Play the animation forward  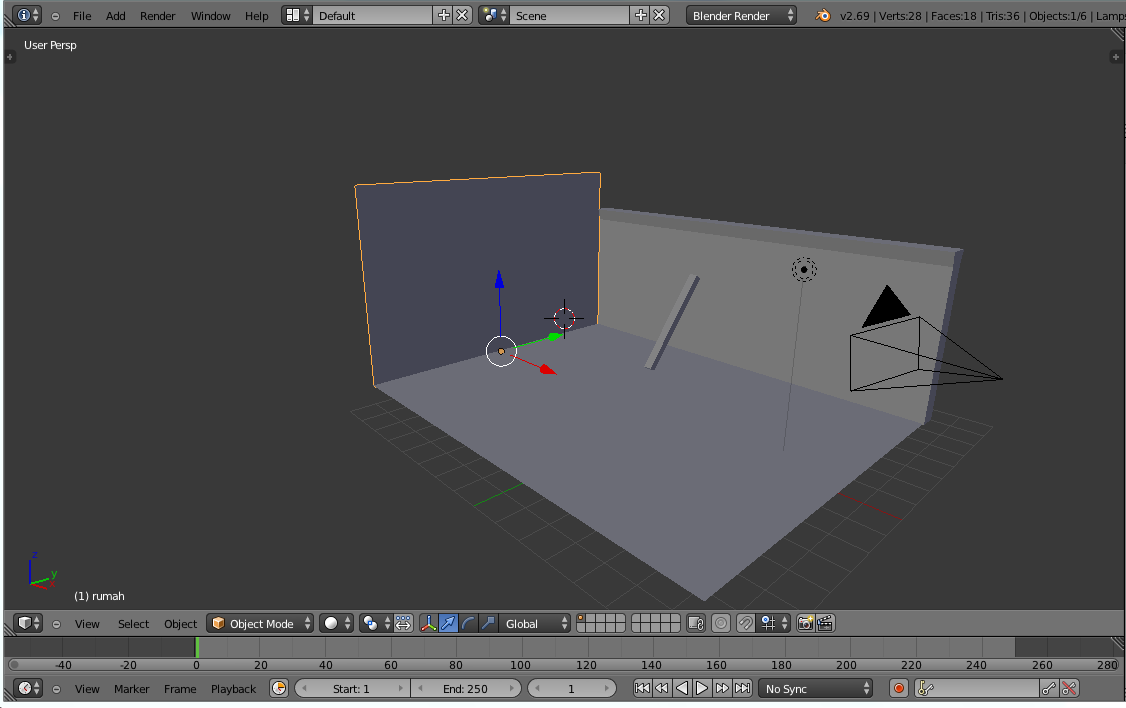[x=702, y=688]
